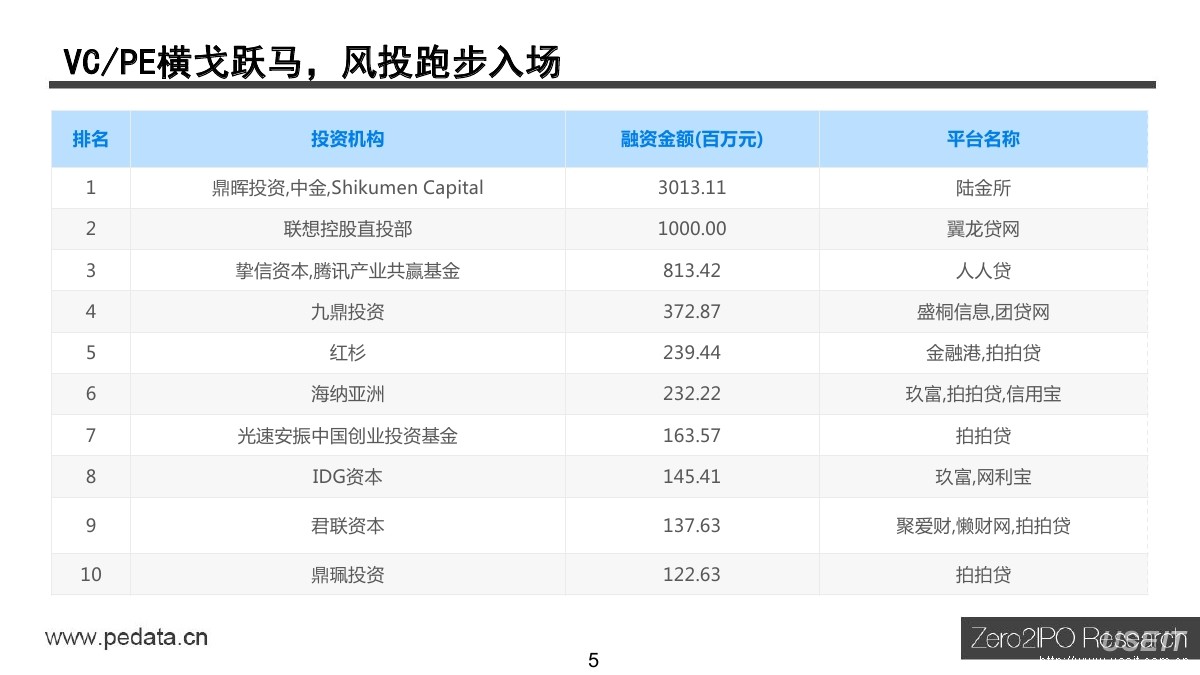The width and height of the screenshot is (1200, 675).
Task: Select the '九鼎投资' cell
Action: click(347, 312)
